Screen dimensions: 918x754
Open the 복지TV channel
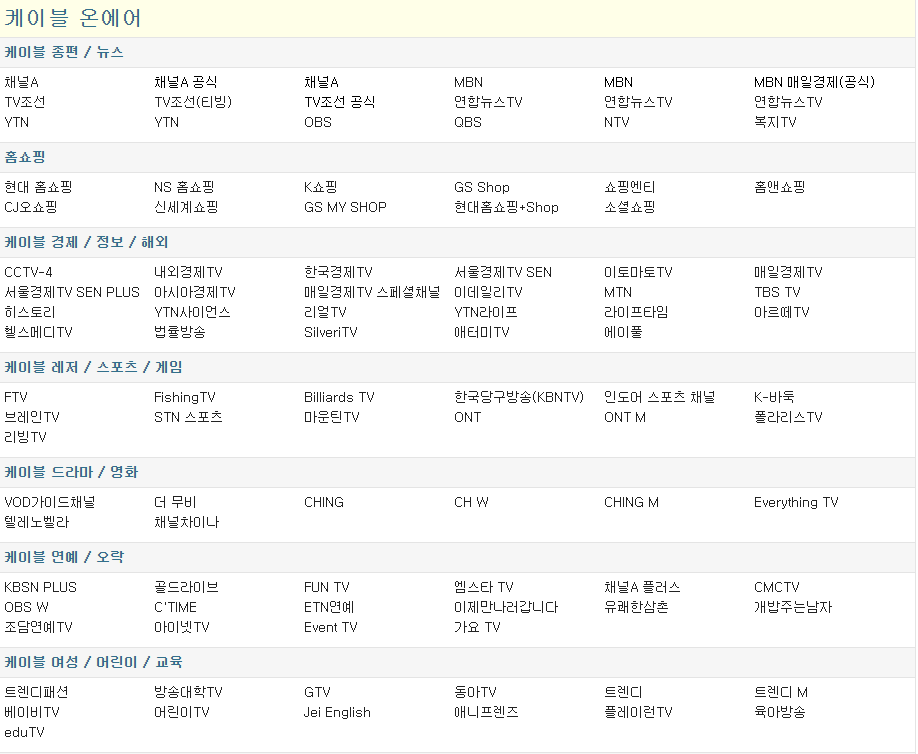click(775, 122)
